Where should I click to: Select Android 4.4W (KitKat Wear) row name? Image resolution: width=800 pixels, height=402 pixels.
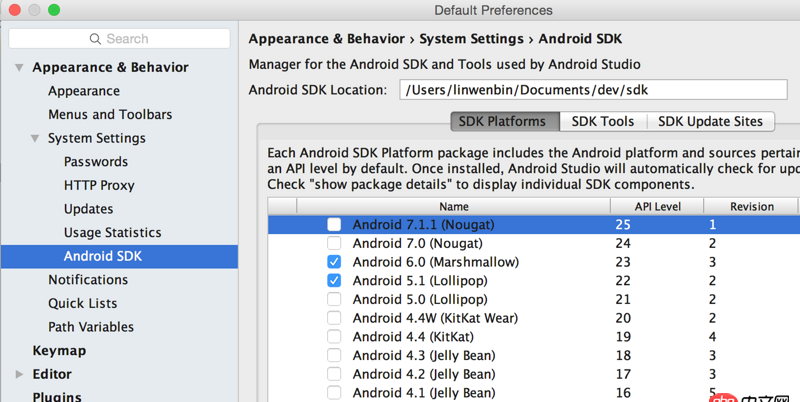(x=435, y=318)
